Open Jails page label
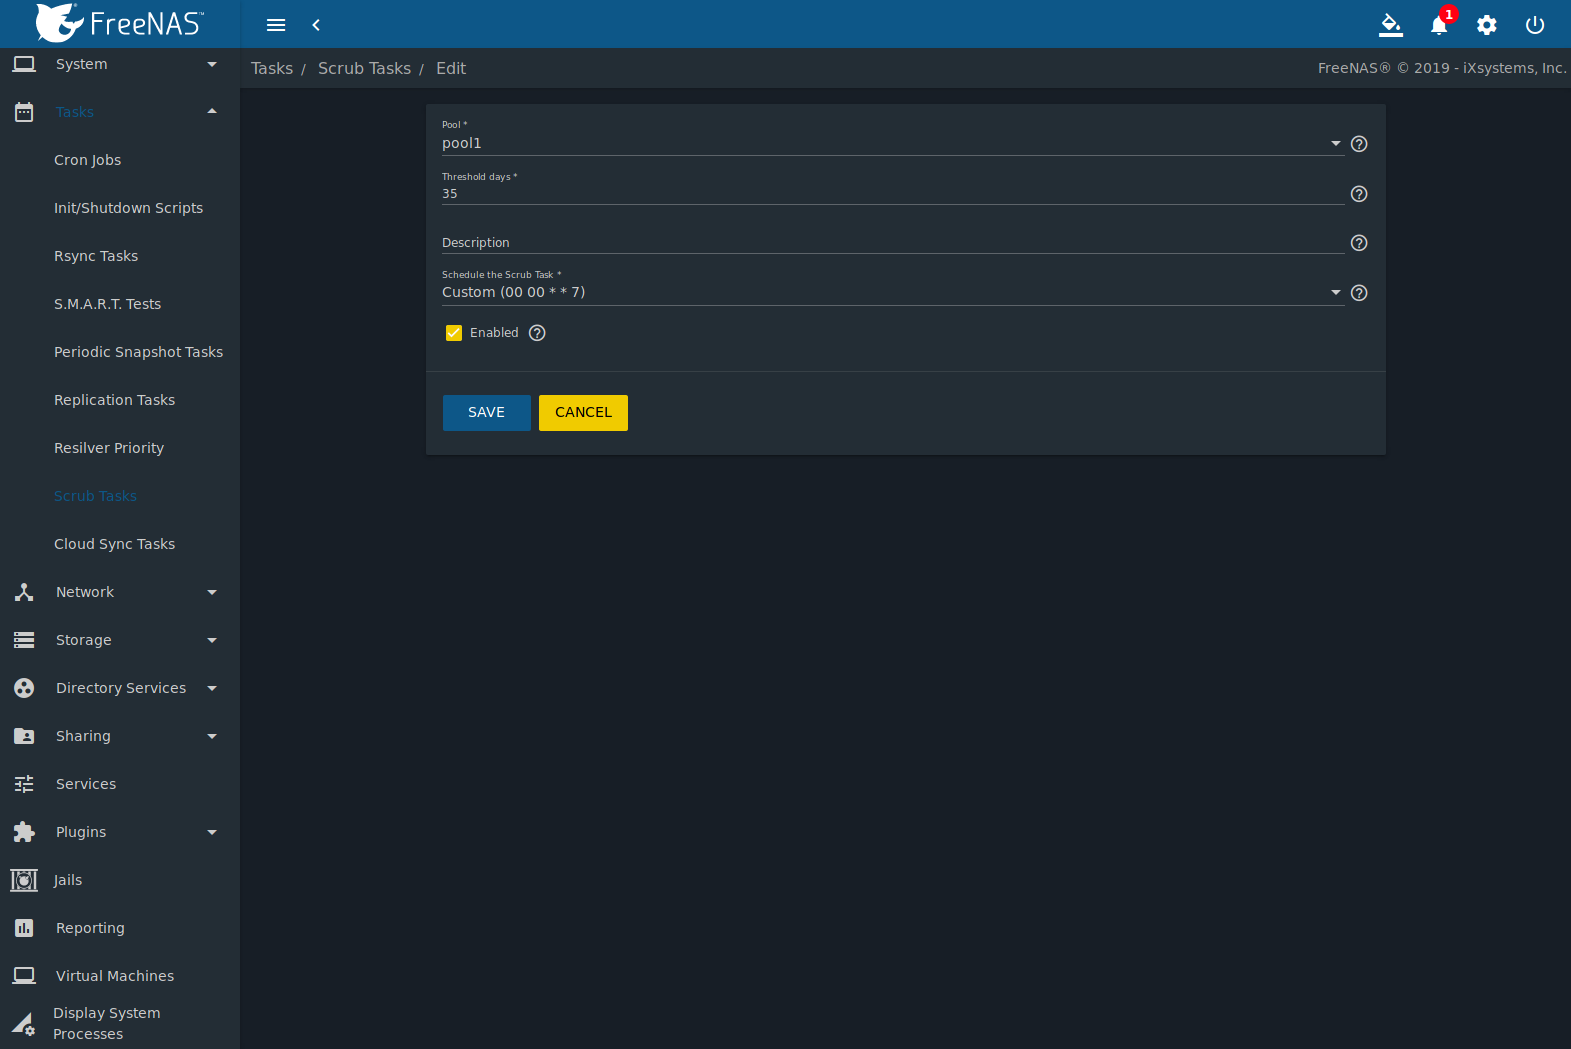The width and height of the screenshot is (1571, 1049). pyautogui.click(x=68, y=880)
